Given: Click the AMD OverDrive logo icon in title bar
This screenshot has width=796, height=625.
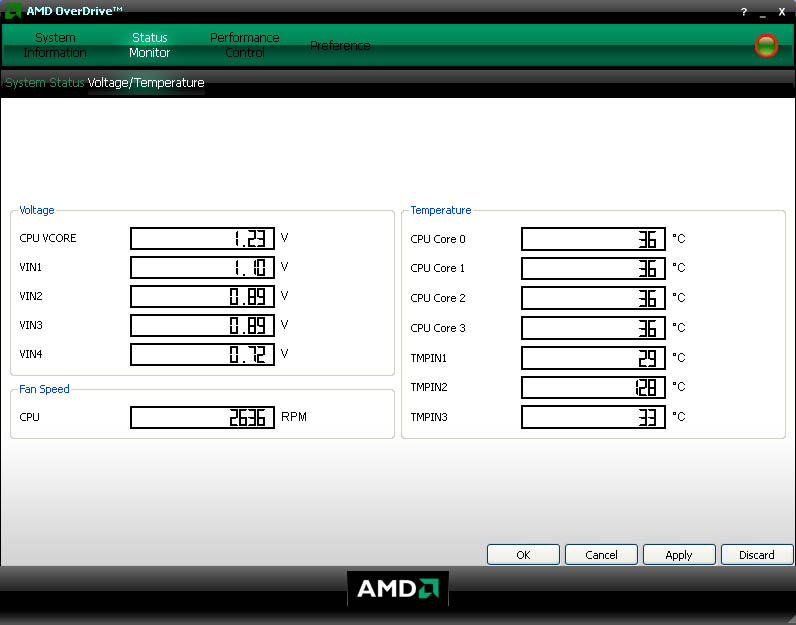Looking at the screenshot, I should (12, 11).
